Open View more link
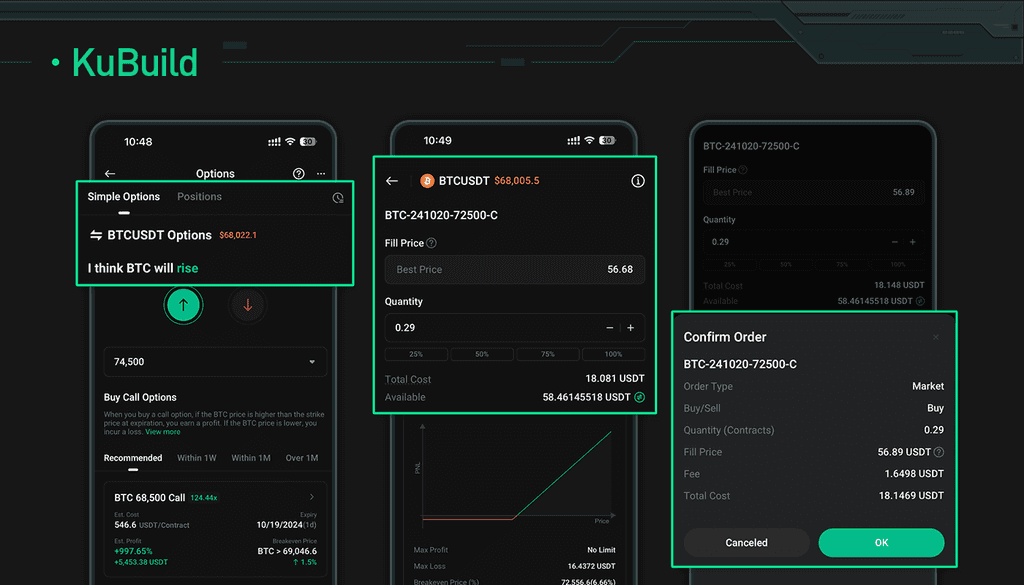This screenshot has width=1024, height=585. point(163,432)
